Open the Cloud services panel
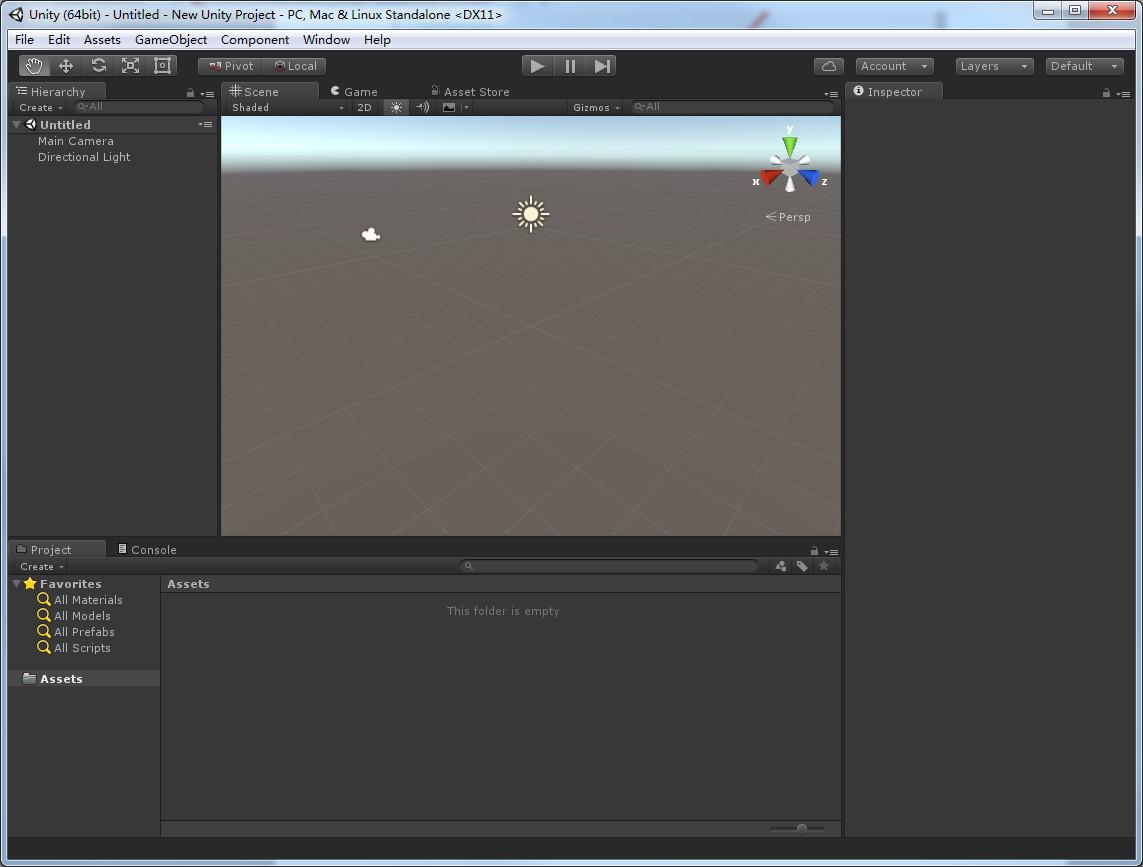The width and height of the screenshot is (1143, 867). point(829,66)
